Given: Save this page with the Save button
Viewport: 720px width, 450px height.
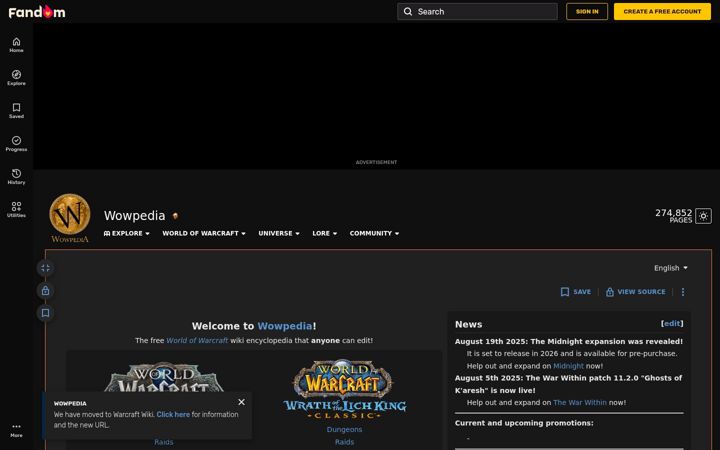Looking at the screenshot, I should point(576,292).
